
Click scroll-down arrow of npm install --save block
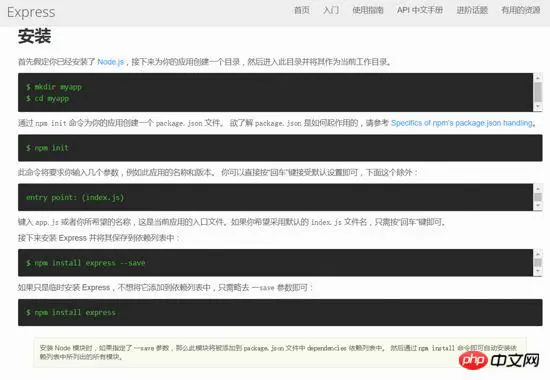coord(538,272)
